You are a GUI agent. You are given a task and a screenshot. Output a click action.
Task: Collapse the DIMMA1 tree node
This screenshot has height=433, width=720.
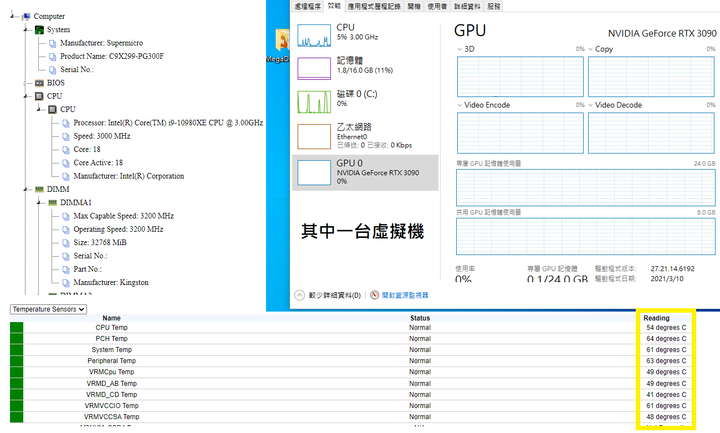click(x=39, y=202)
